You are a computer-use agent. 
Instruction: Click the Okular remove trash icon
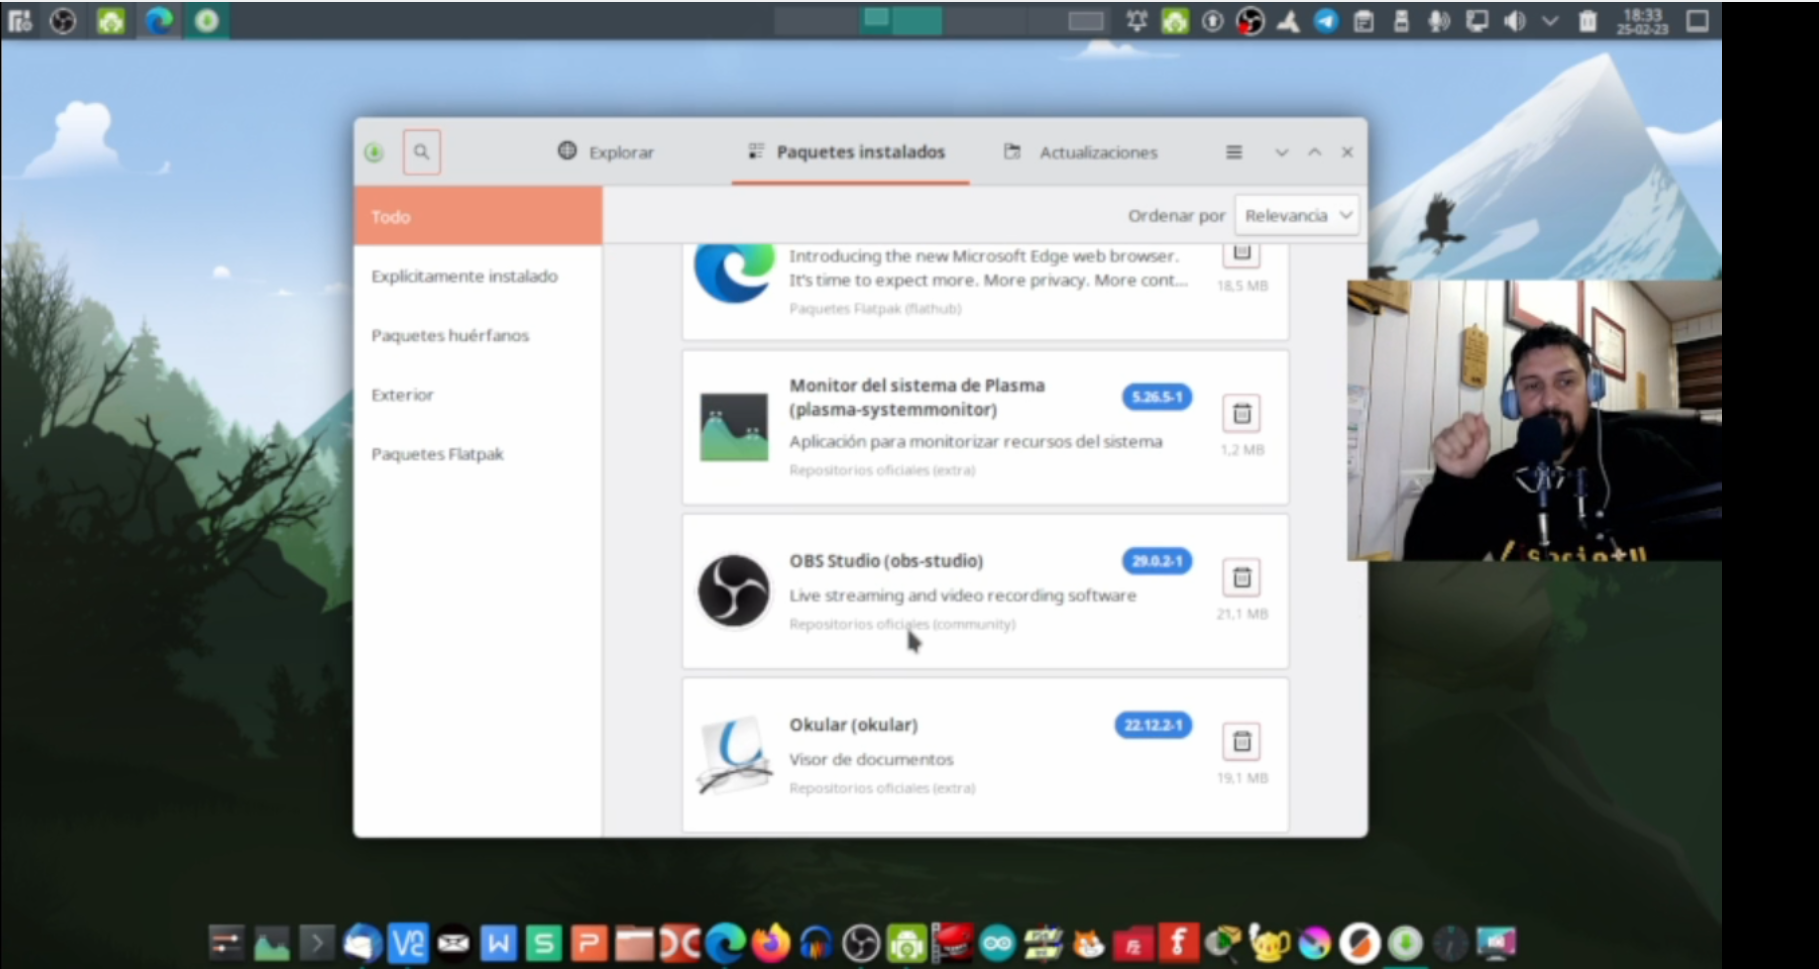click(1241, 741)
